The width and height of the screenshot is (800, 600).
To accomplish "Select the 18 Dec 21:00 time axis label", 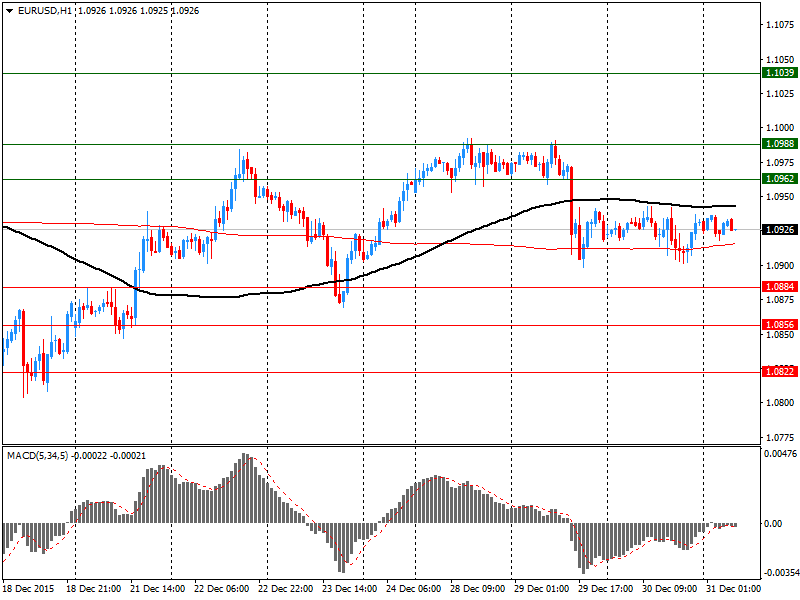I will coord(94,589).
